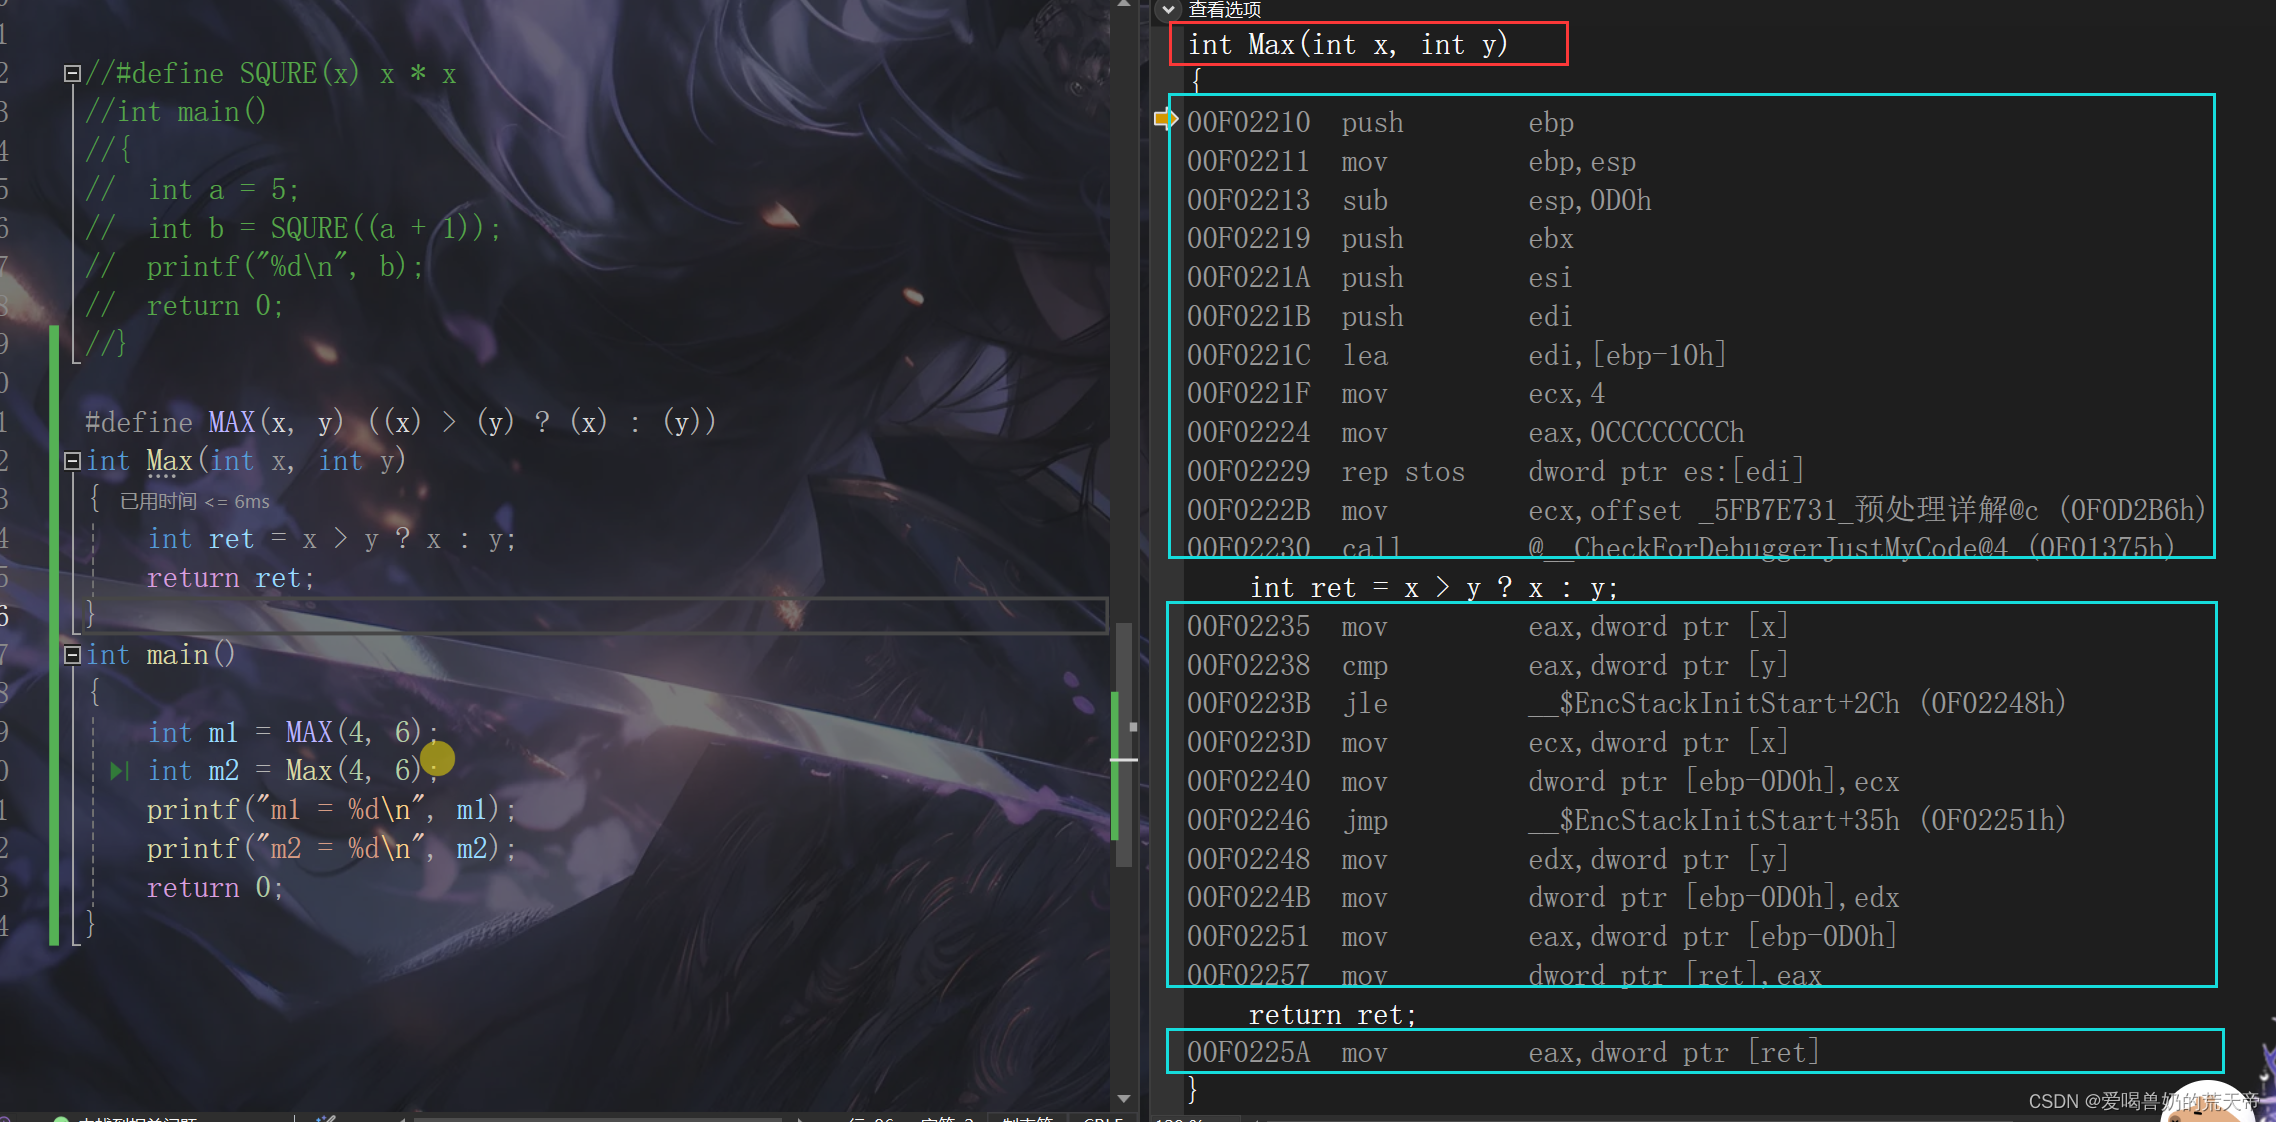Viewport: 2276px width, 1122px height.
Task: Select disassembly row 00F02246 jmp
Action: (1626, 820)
